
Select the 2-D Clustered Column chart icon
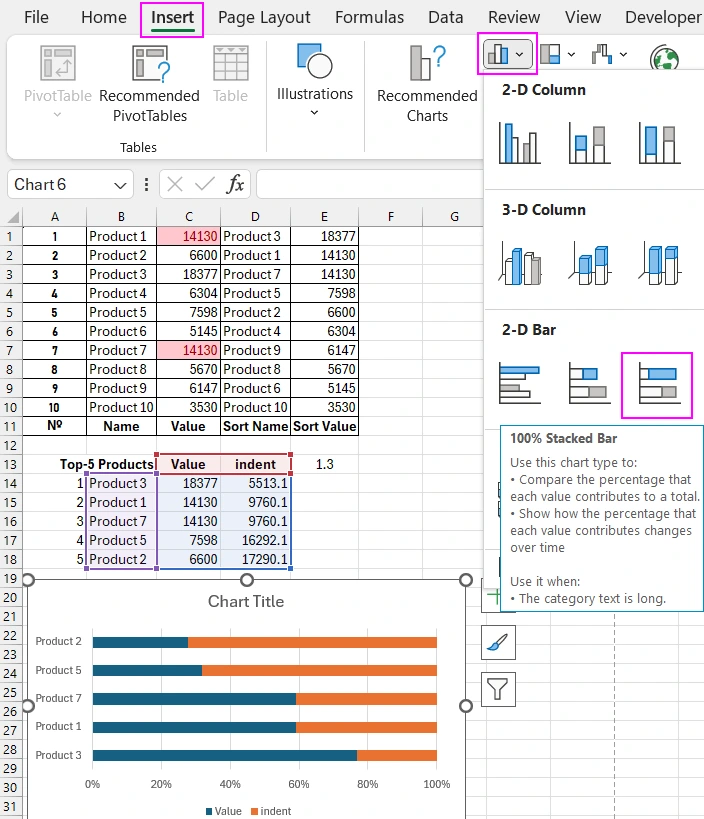[x=519, y=143]
